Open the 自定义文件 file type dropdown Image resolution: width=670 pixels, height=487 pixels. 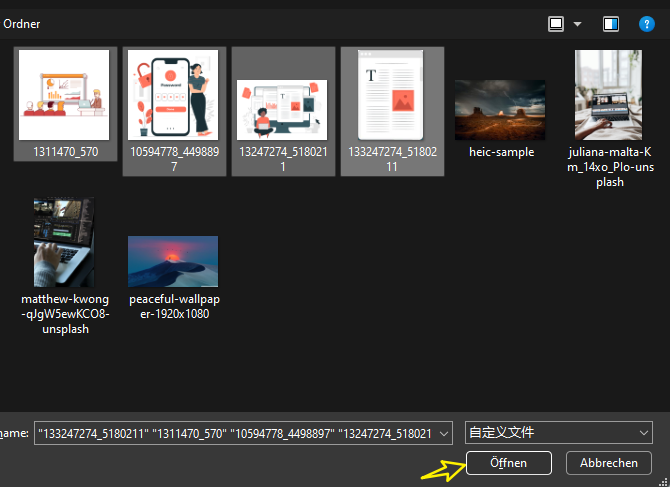click(x=558, y=433)
